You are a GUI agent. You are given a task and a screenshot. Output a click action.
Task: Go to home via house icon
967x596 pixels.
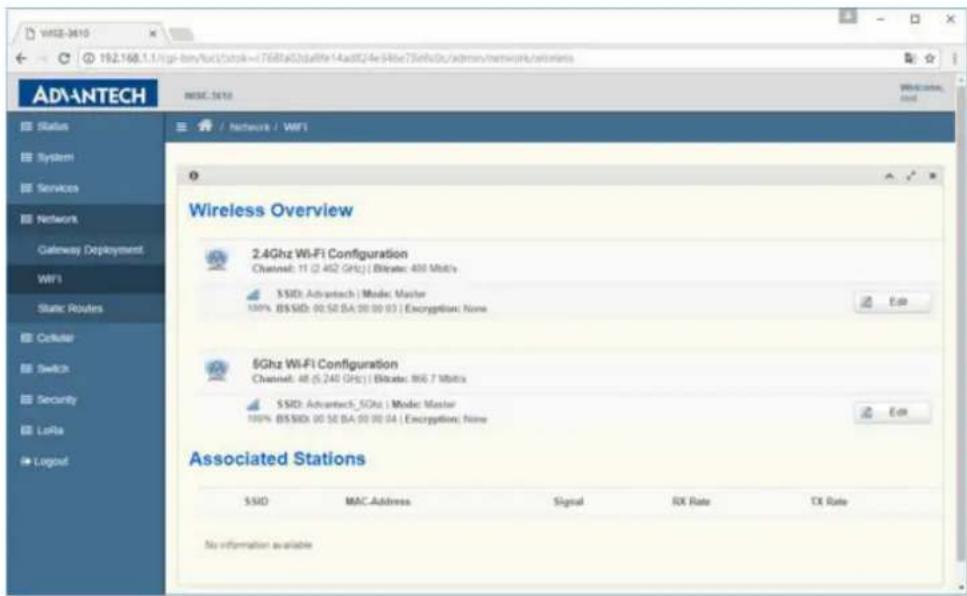205,126
